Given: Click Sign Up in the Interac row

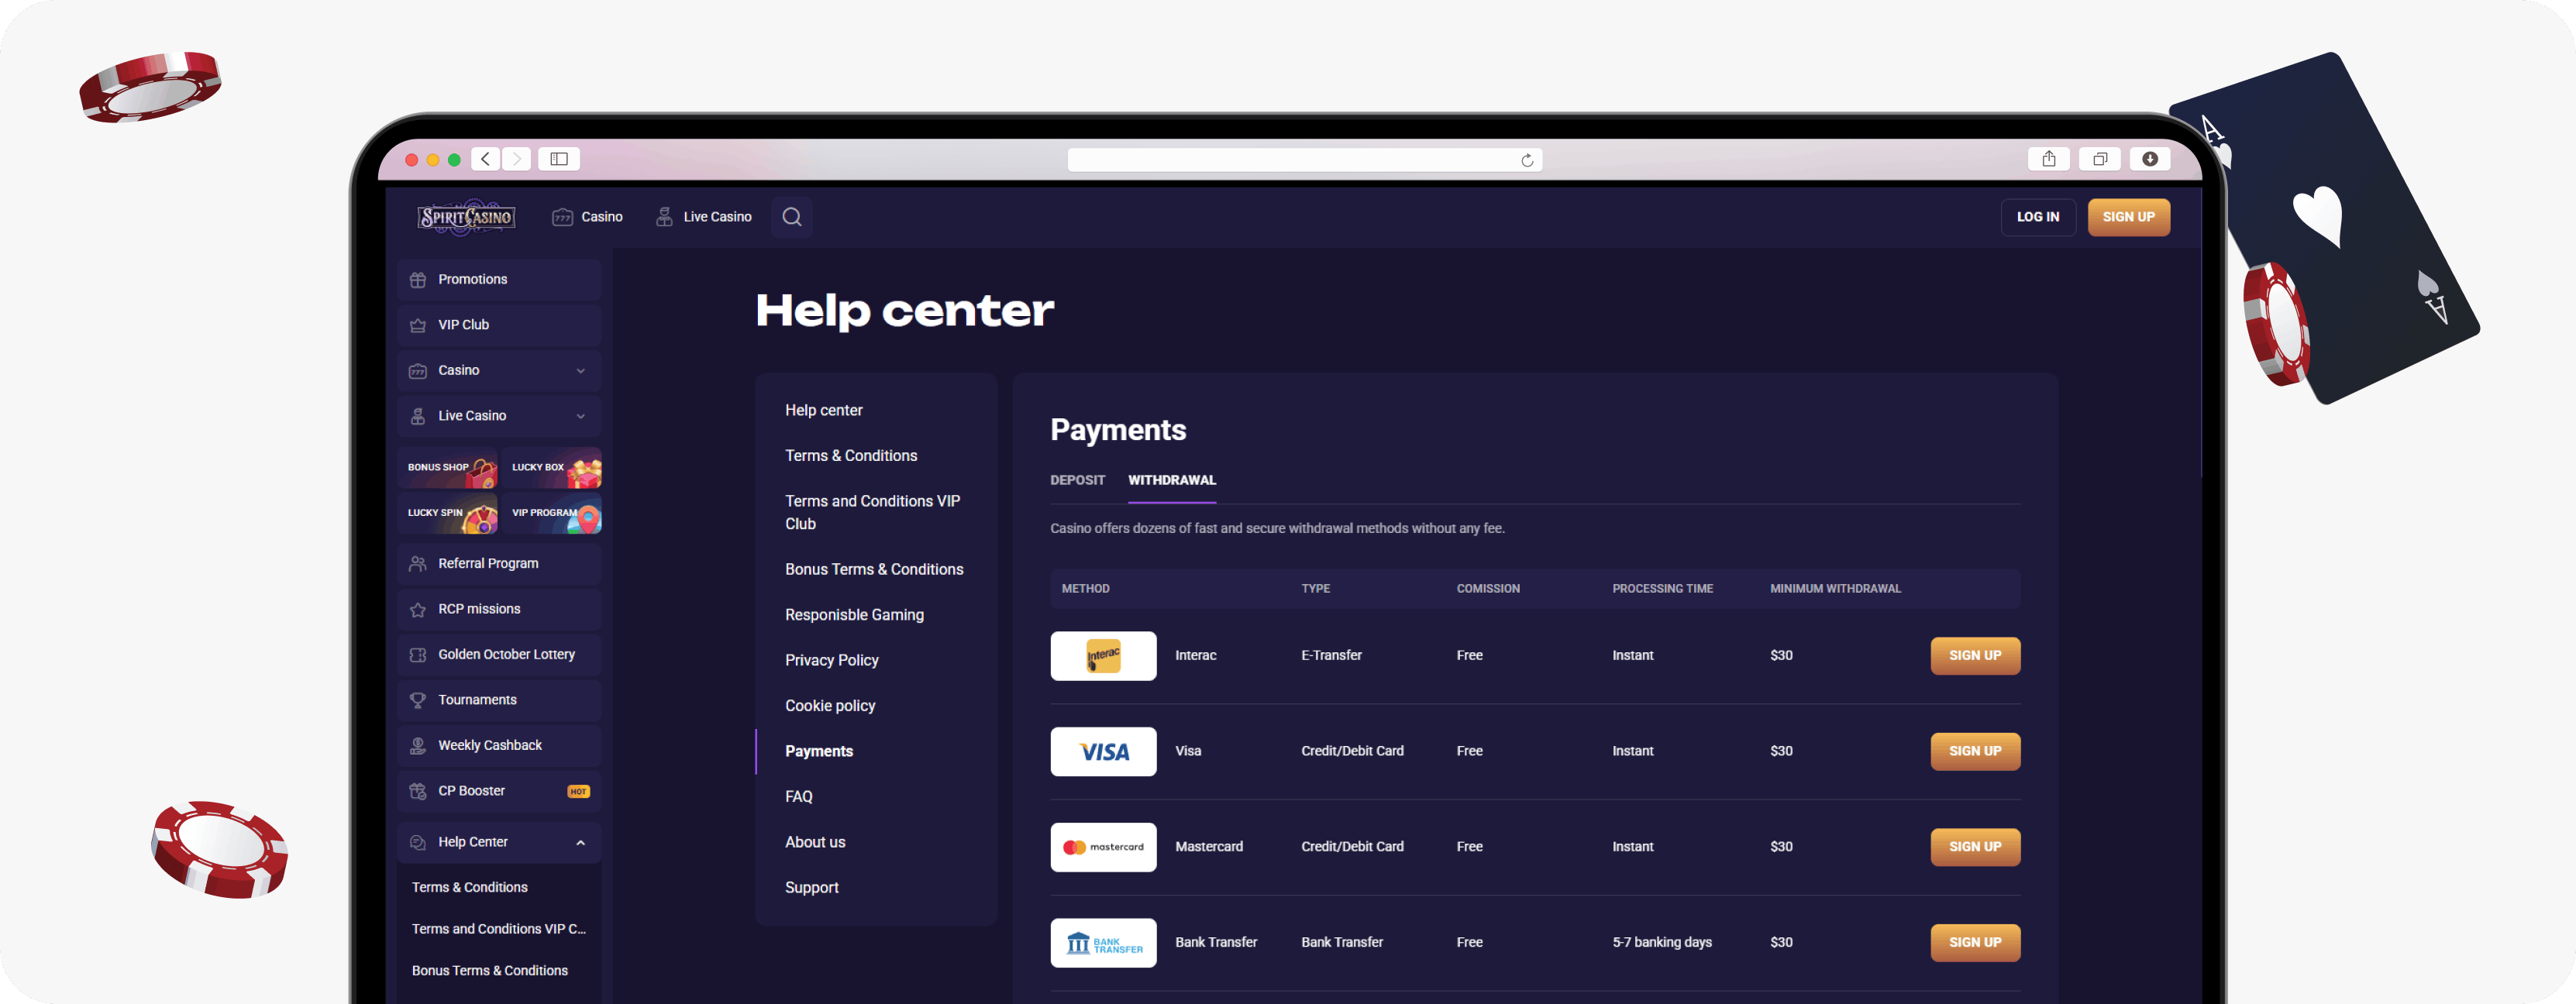Looking at the screenshot, I should coord(1975,656).
